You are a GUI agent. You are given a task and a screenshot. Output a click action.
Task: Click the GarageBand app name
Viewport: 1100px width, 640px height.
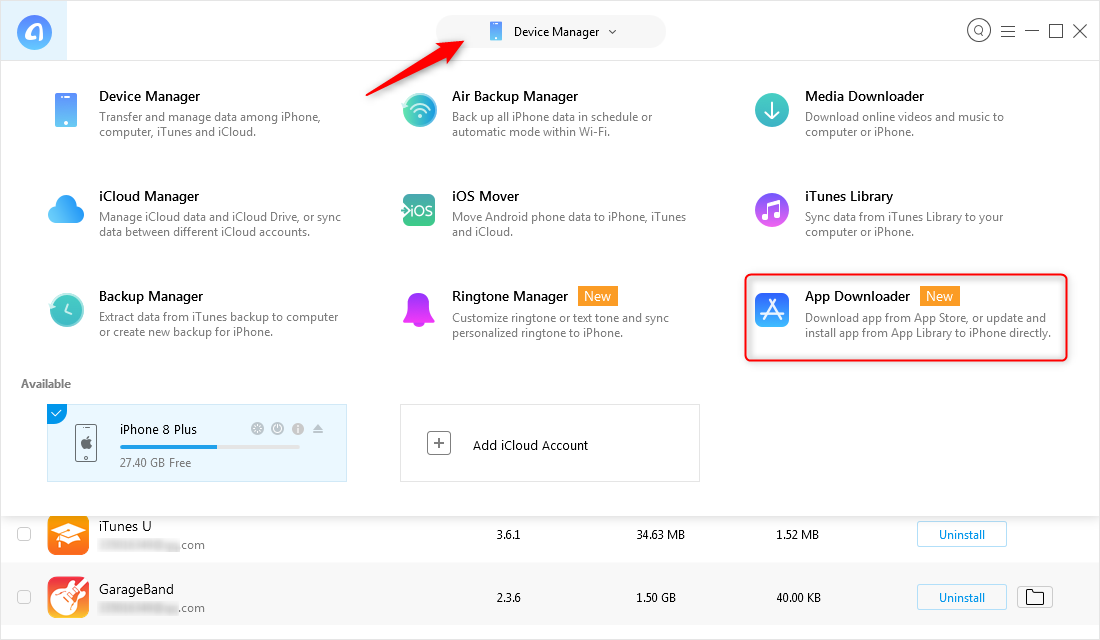(136, 589)
